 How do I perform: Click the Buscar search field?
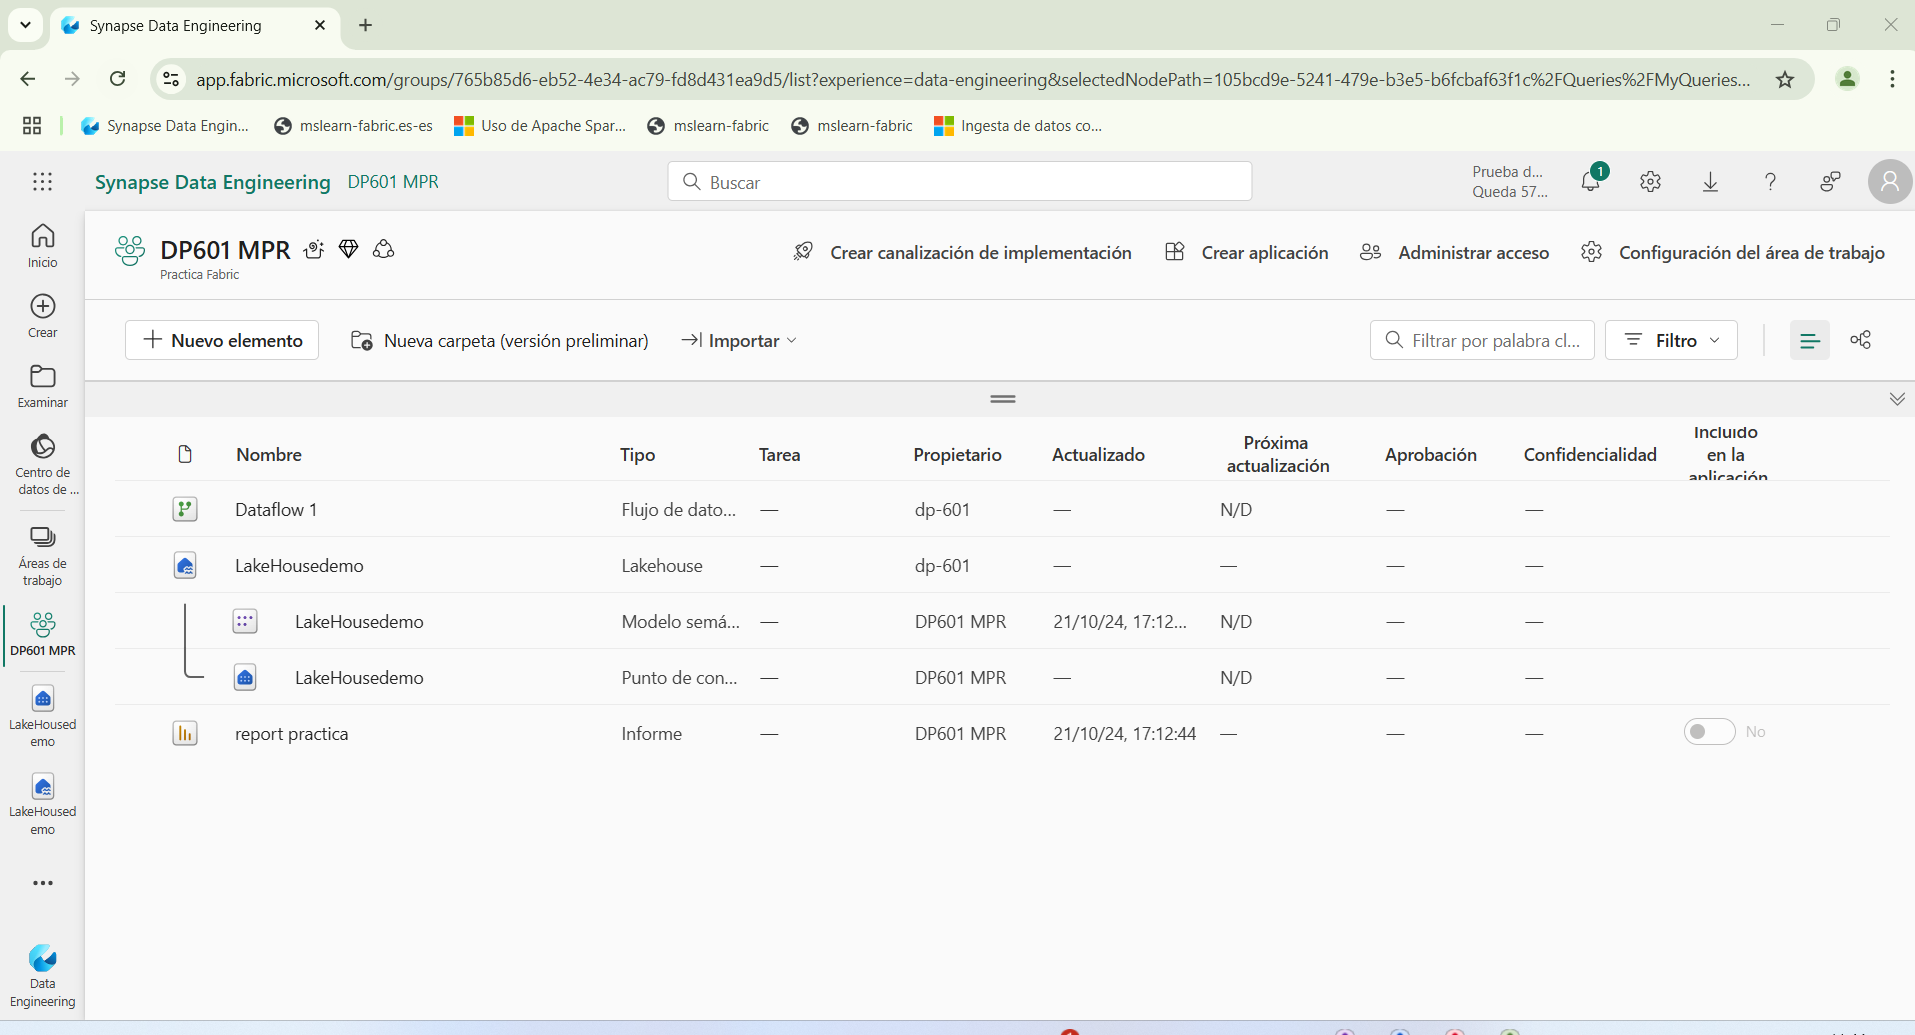point(960,181)
